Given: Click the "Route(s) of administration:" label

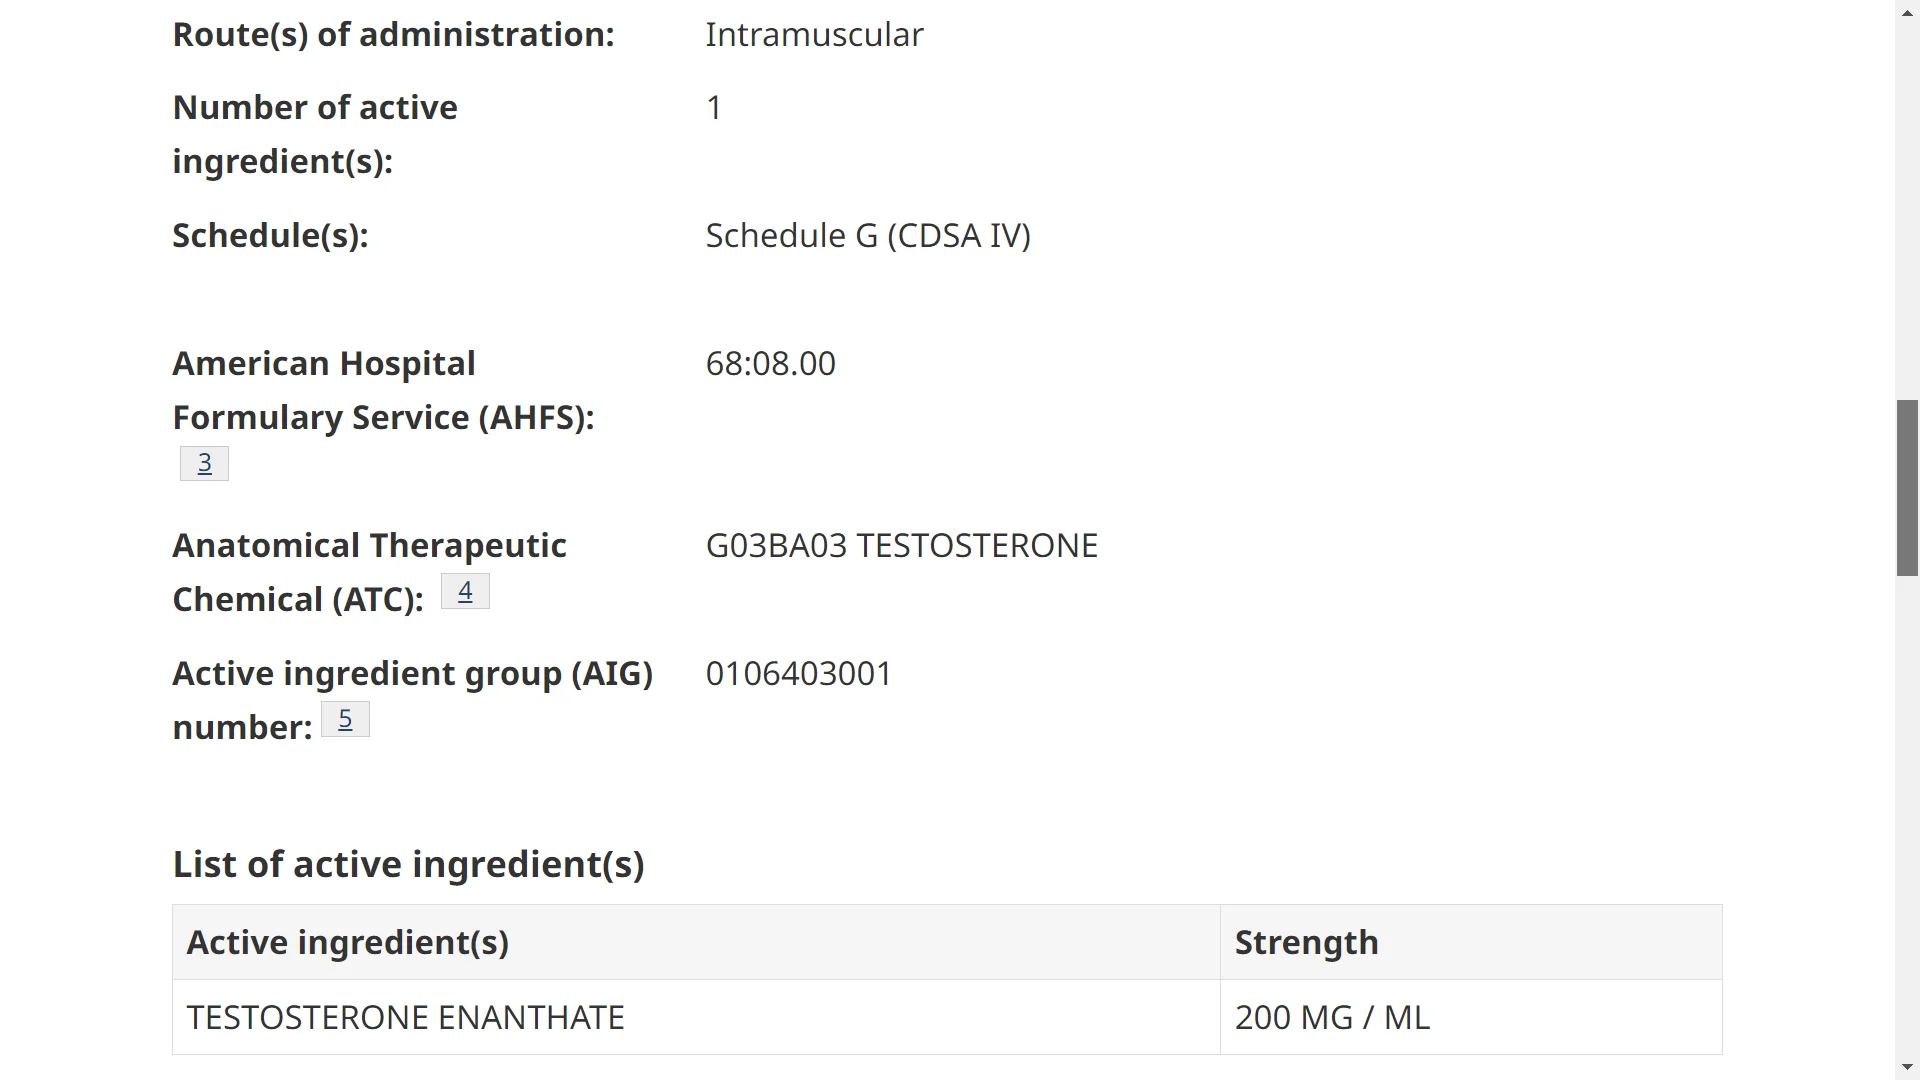Looking at the screenshot, I should [x=393, y=35].
